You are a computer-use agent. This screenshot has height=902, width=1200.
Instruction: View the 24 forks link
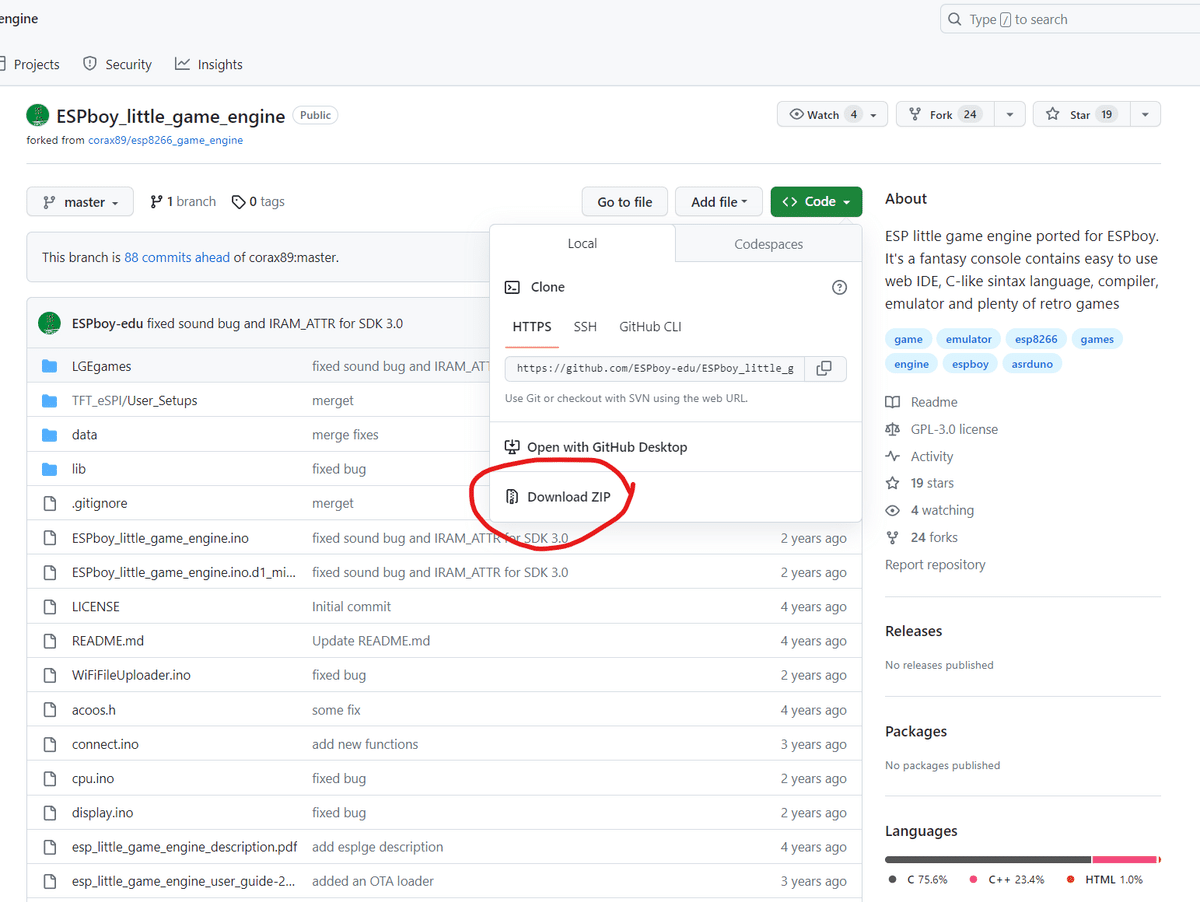coord(921,537)
